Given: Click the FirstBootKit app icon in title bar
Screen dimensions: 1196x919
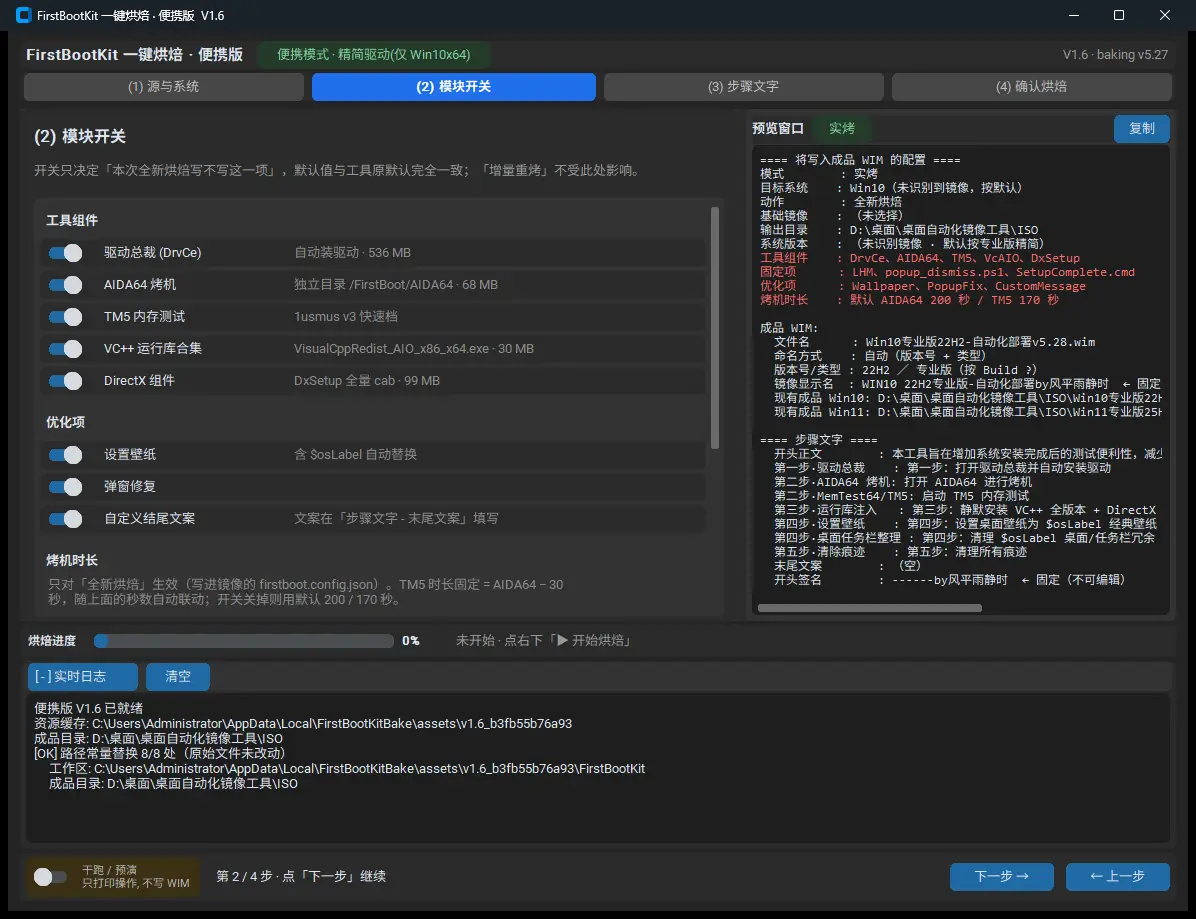Looking at the screenshot, I should [x=24, y=15].
